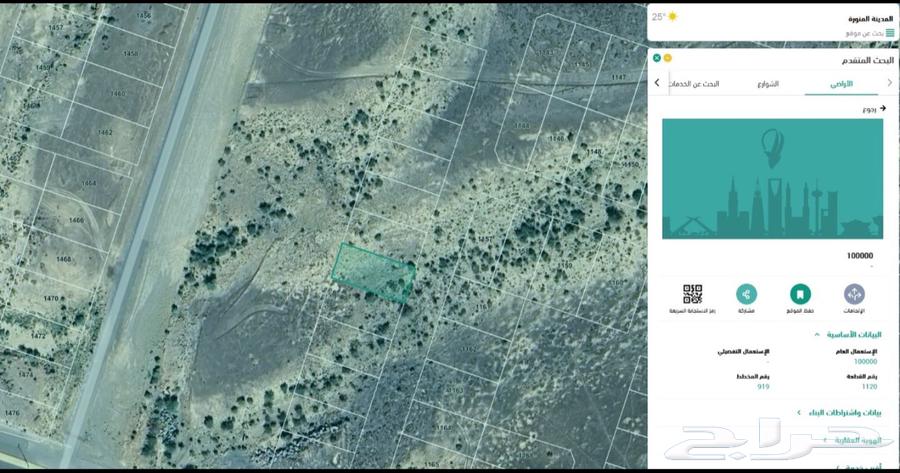
Task: Click the Share (مشاركة) icon
Action: 746,294
